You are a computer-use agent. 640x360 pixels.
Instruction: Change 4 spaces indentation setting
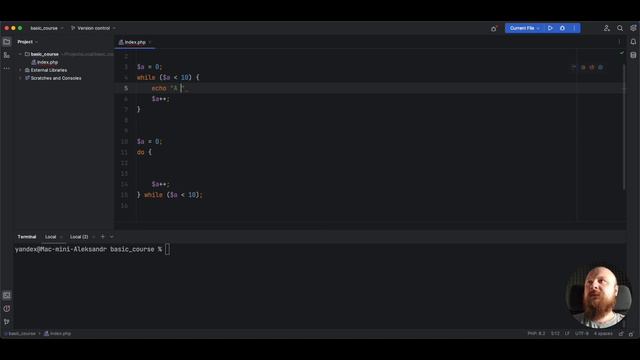pos(603,333)
